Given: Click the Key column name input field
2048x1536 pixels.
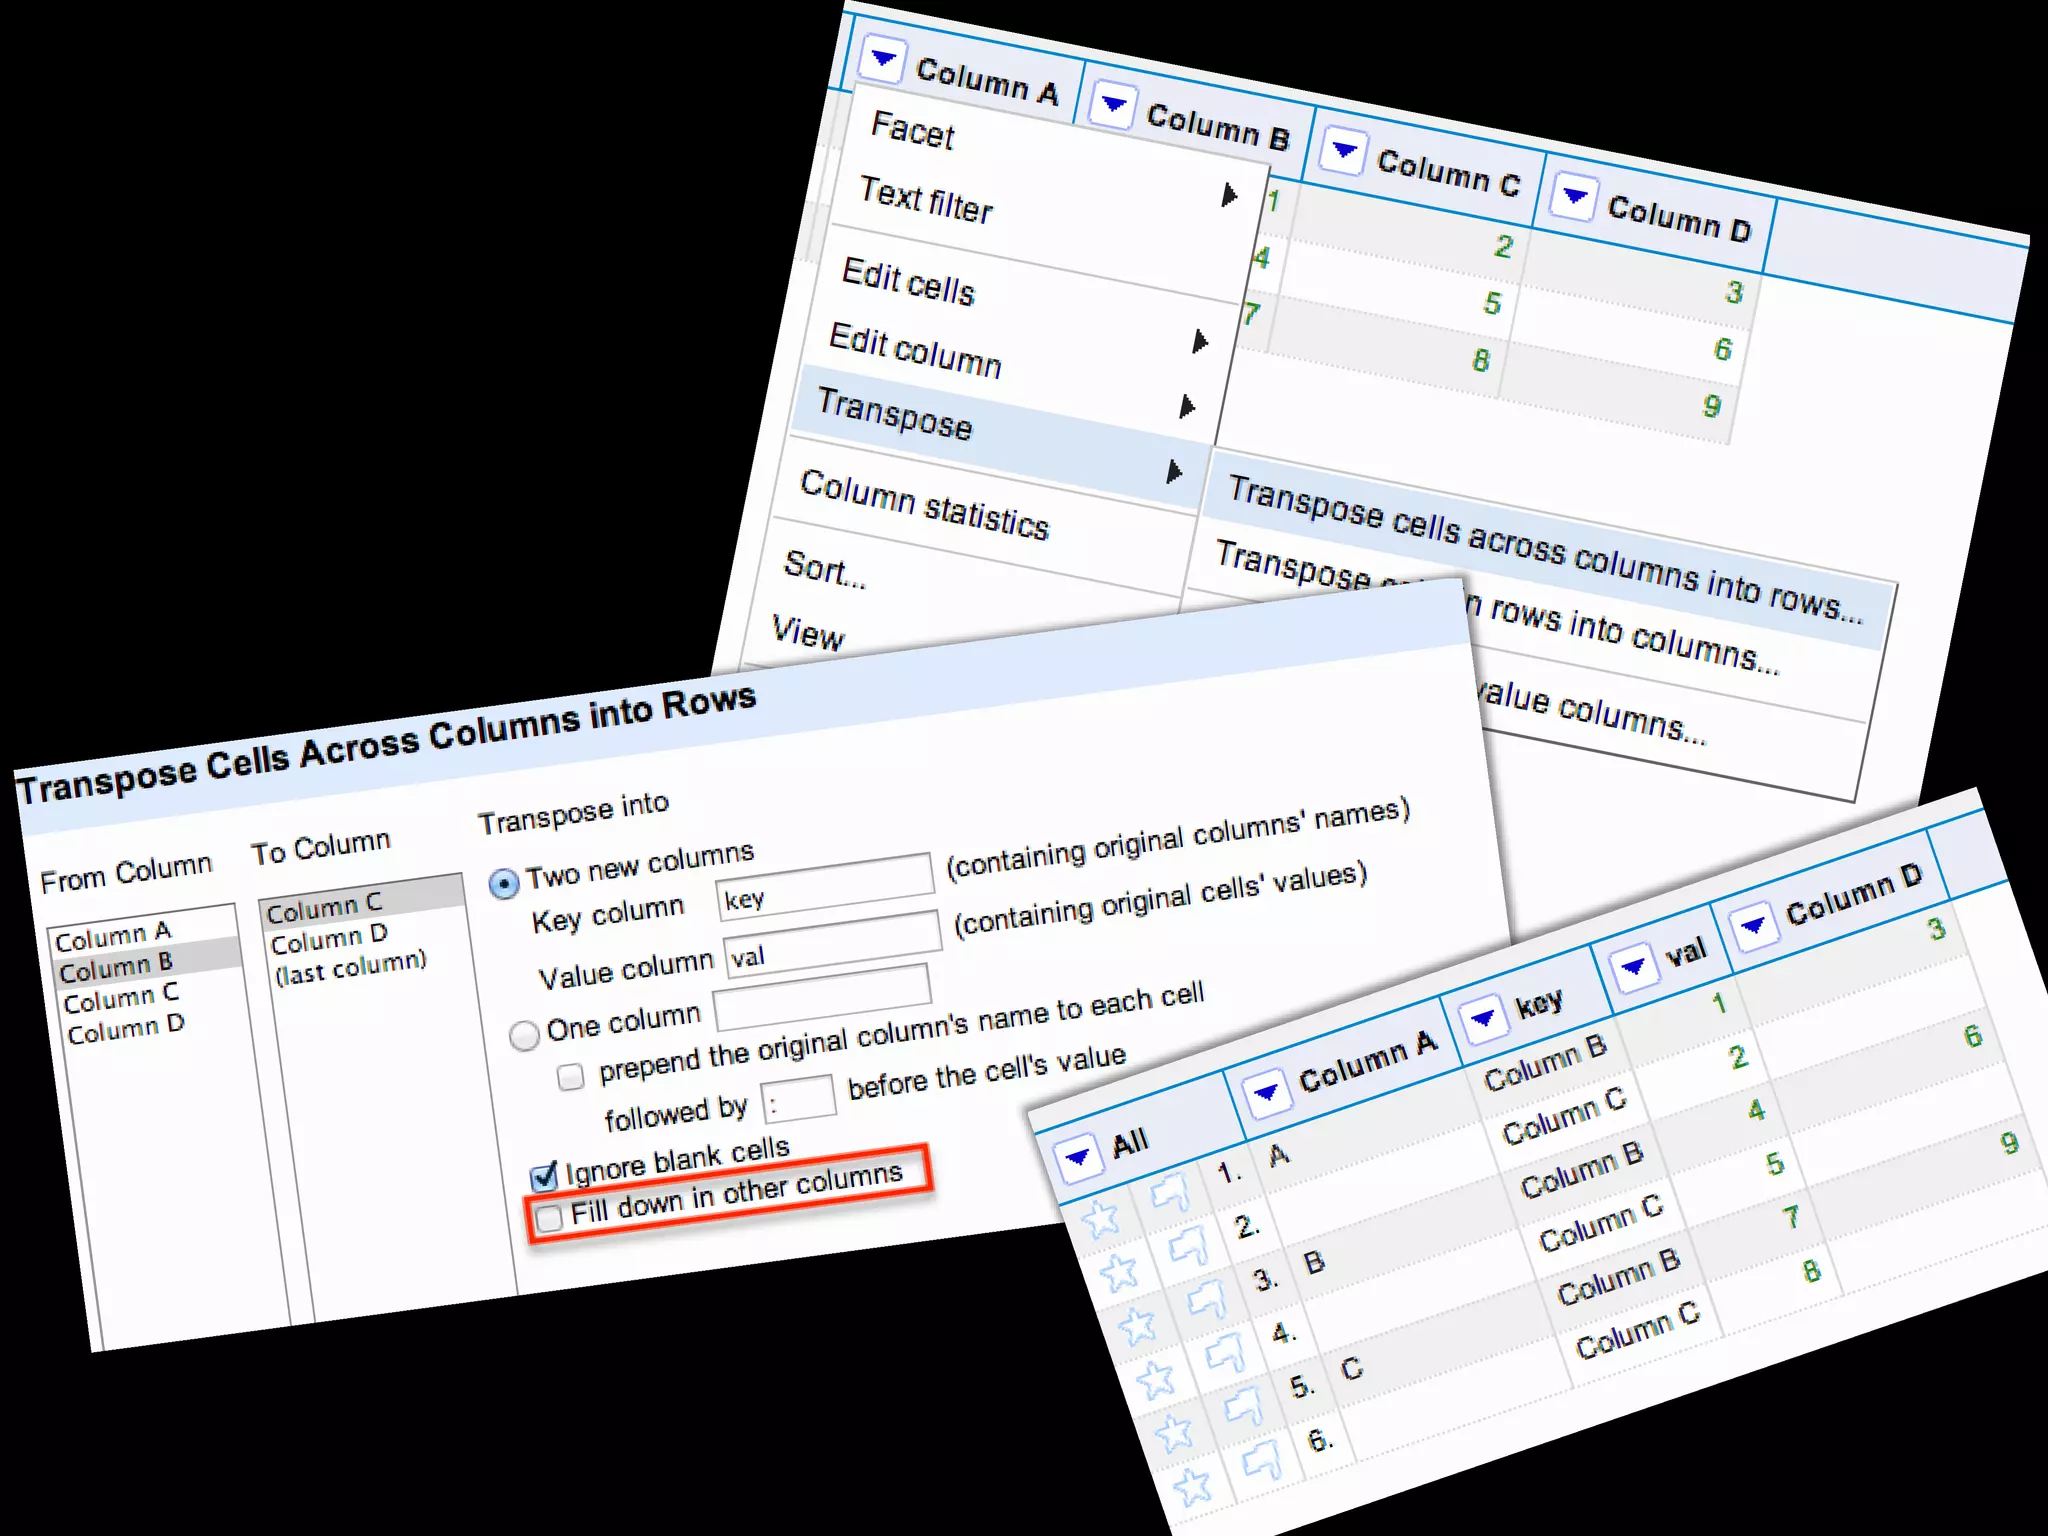Looking at the screenshot, I should coord(826,885).
